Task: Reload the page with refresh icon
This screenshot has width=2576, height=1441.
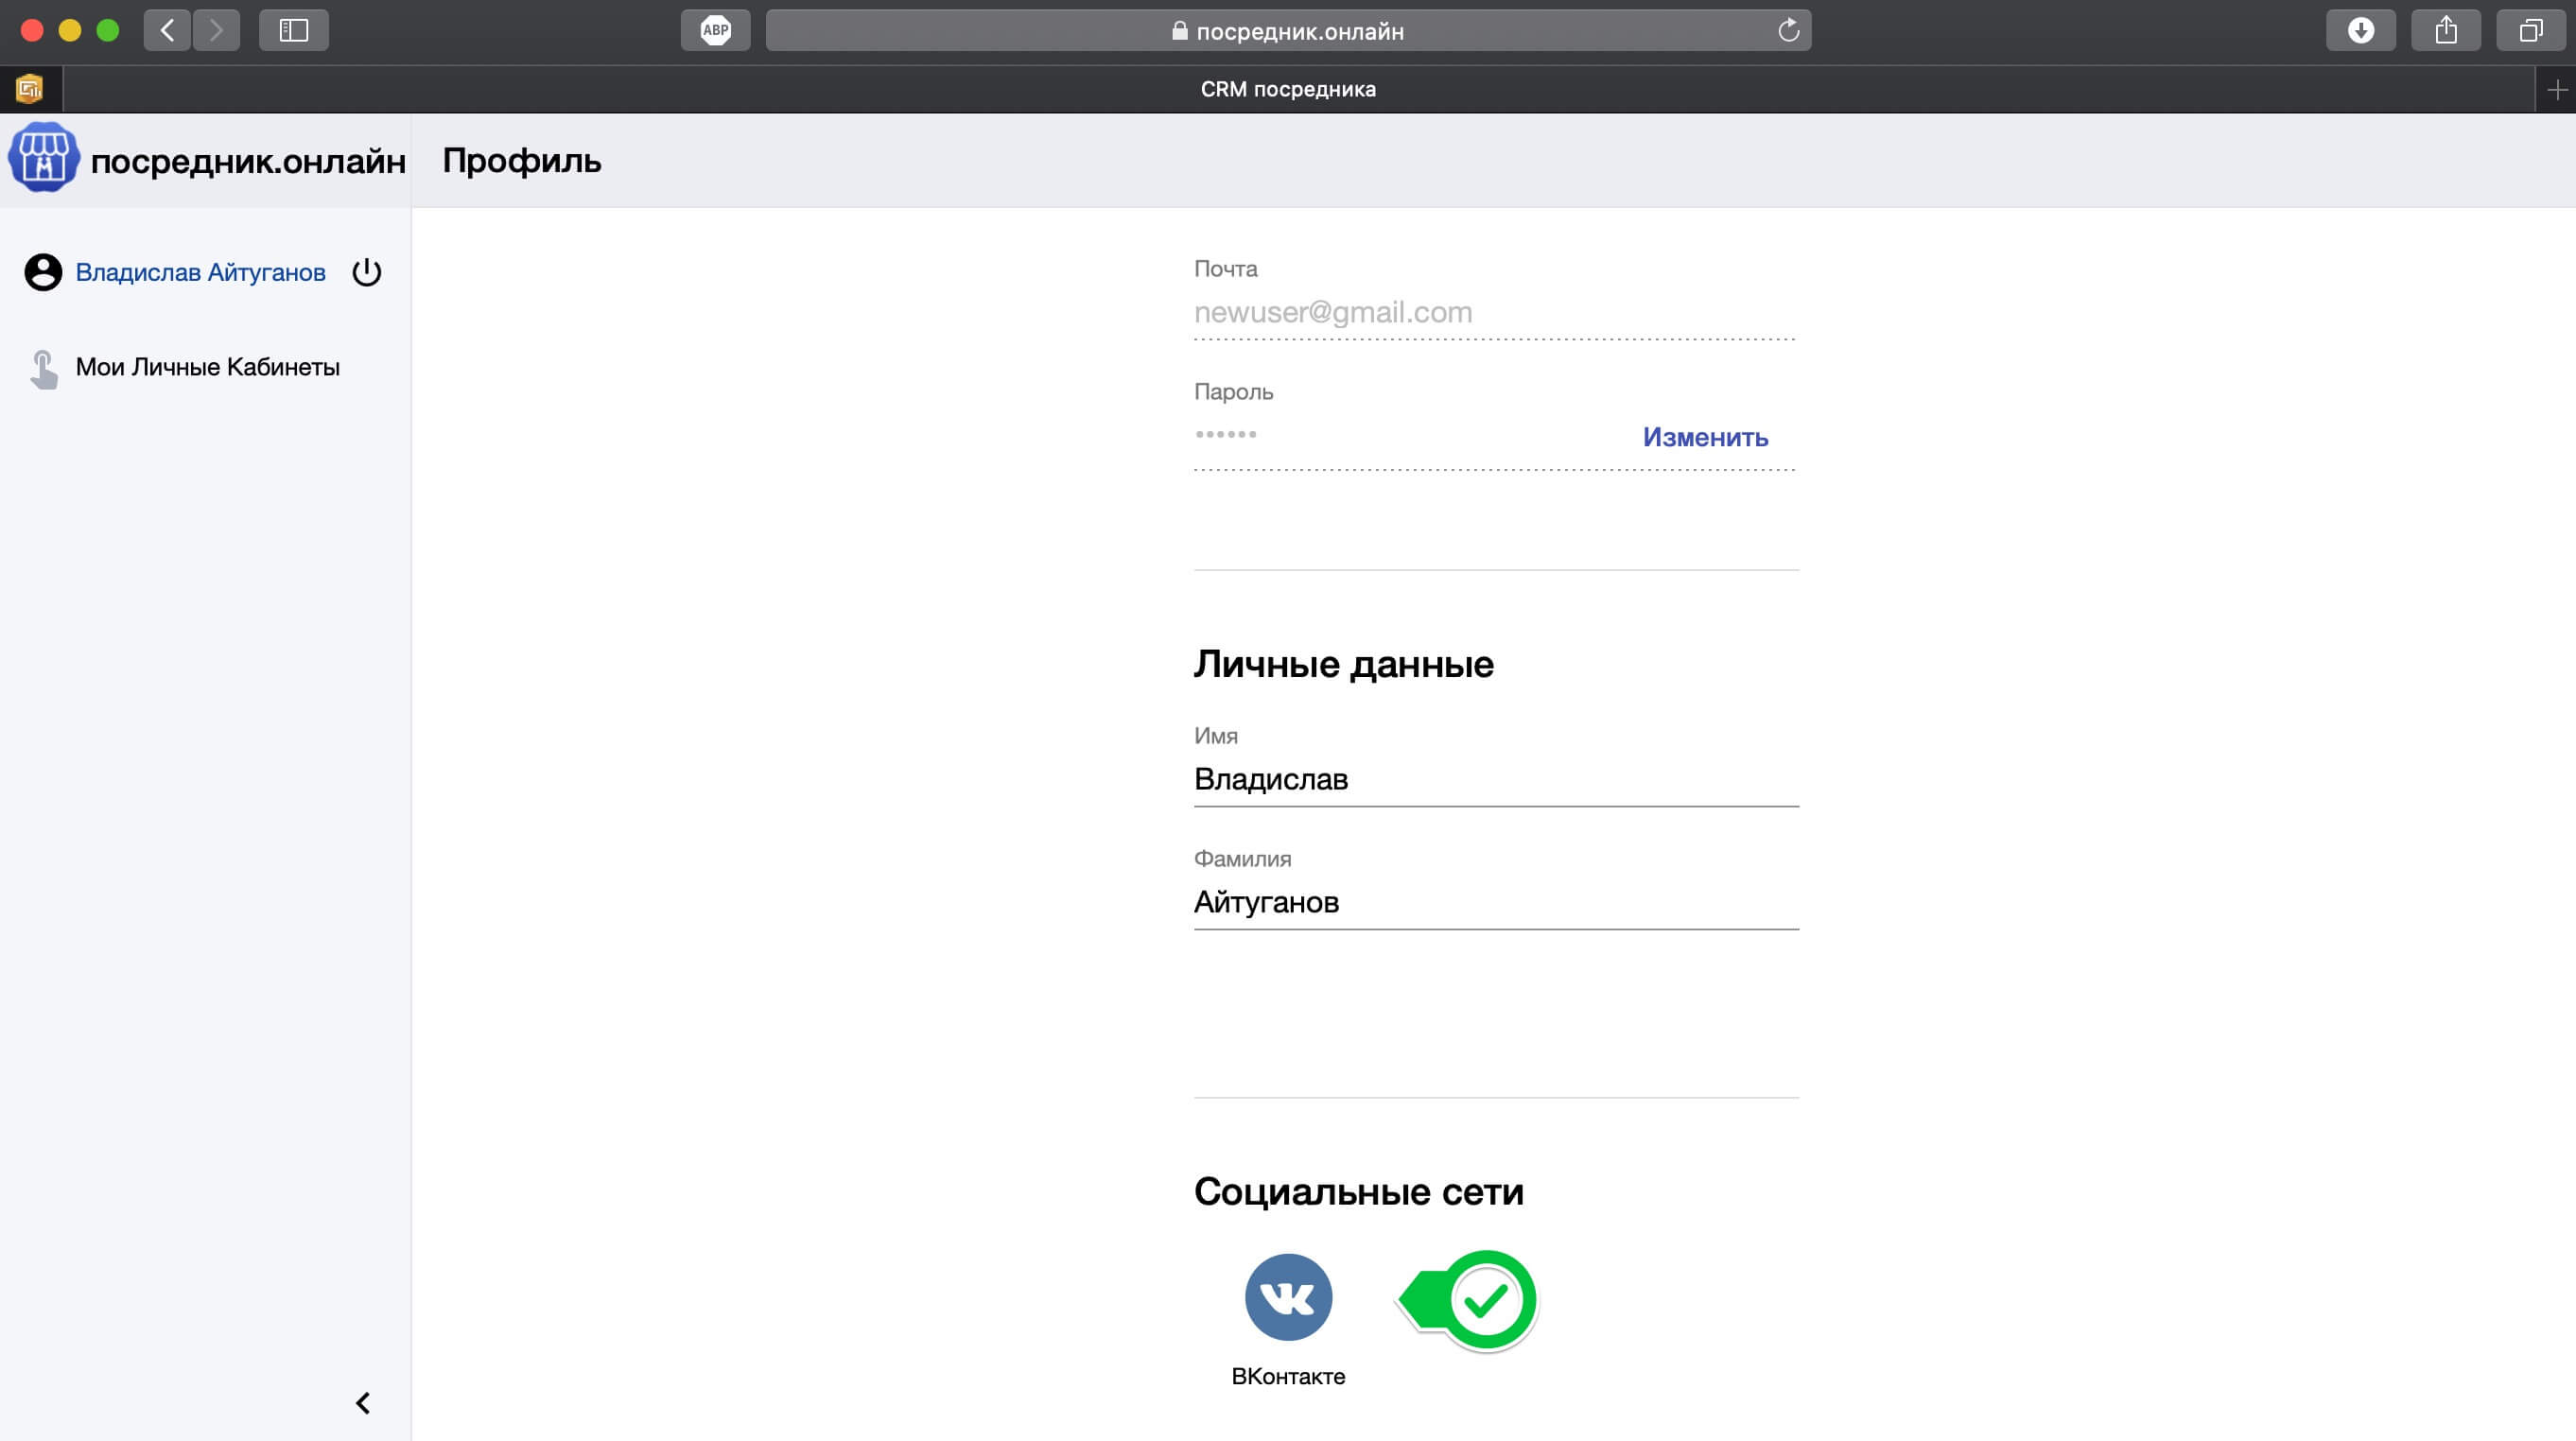Action: (x=1788, y=31)
